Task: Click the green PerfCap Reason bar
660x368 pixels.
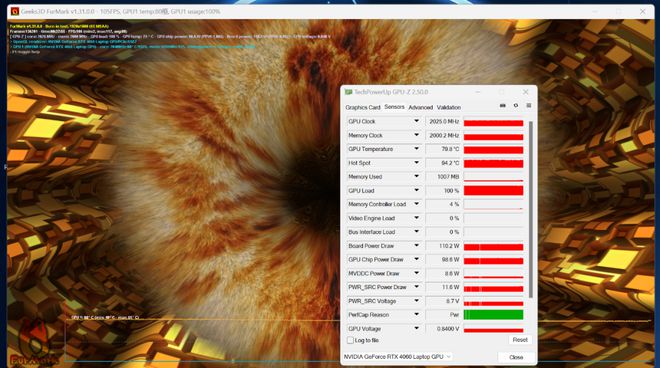Action: coord(493,315)
